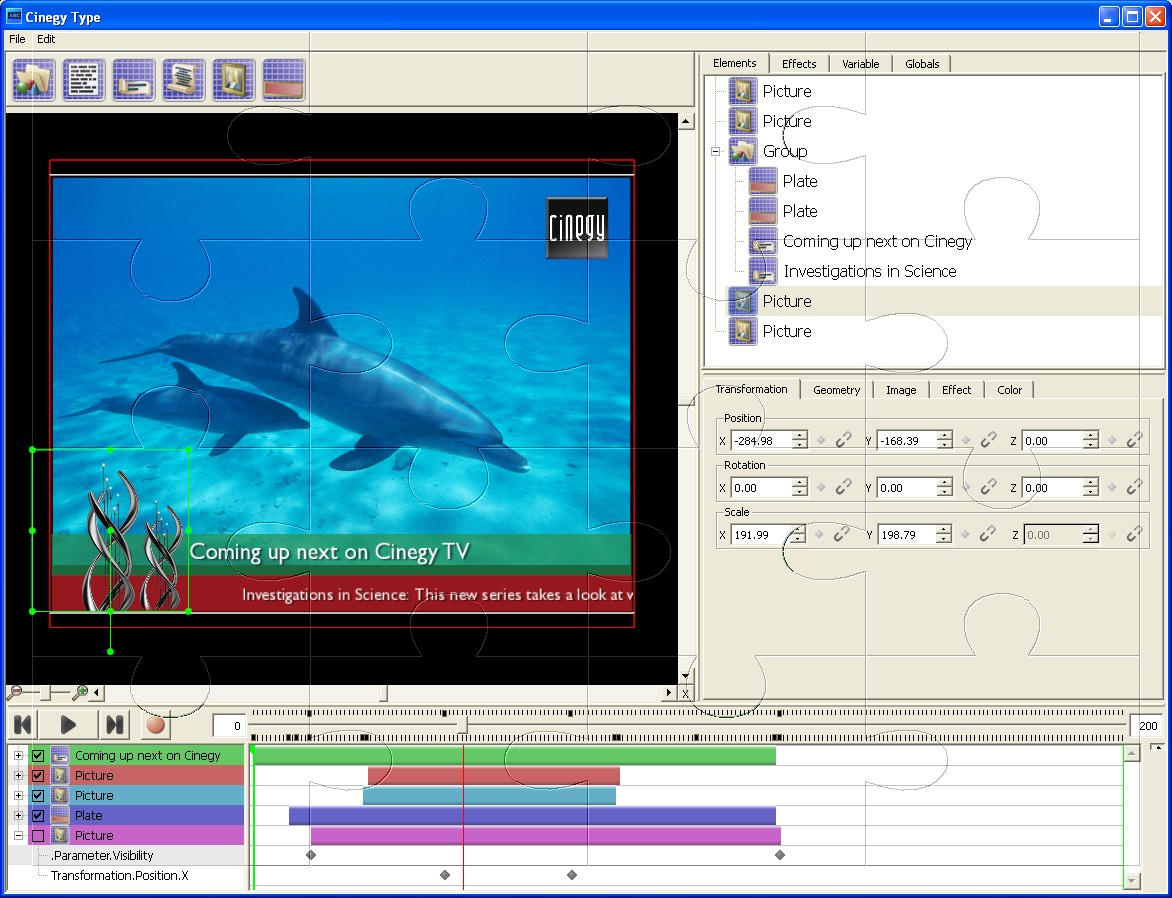Switch to the Variable tab
1172x898 pixels.
click(860, 64)
